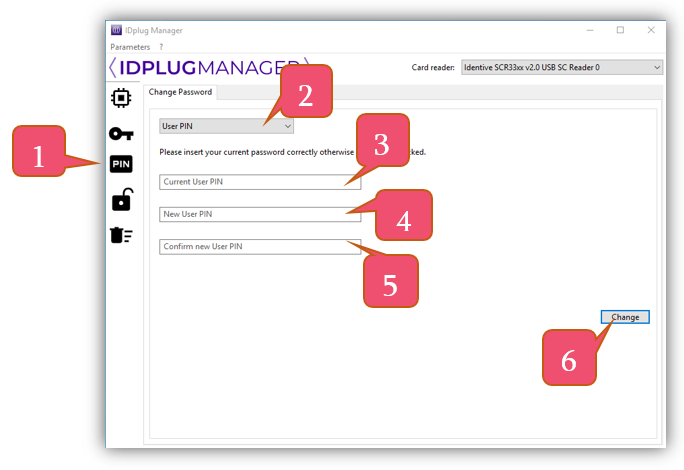Image resolution: width=684 pixels, height=470 pixels.
Task: Open the PIN change section icon
Action: (x=121, y=165)
